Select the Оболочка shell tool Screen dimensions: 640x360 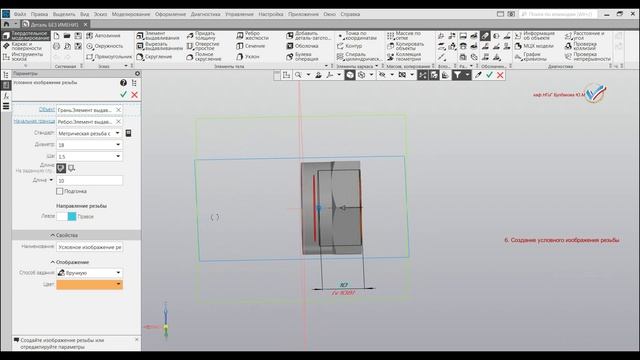pyautogui.click(x=302, y=46)
